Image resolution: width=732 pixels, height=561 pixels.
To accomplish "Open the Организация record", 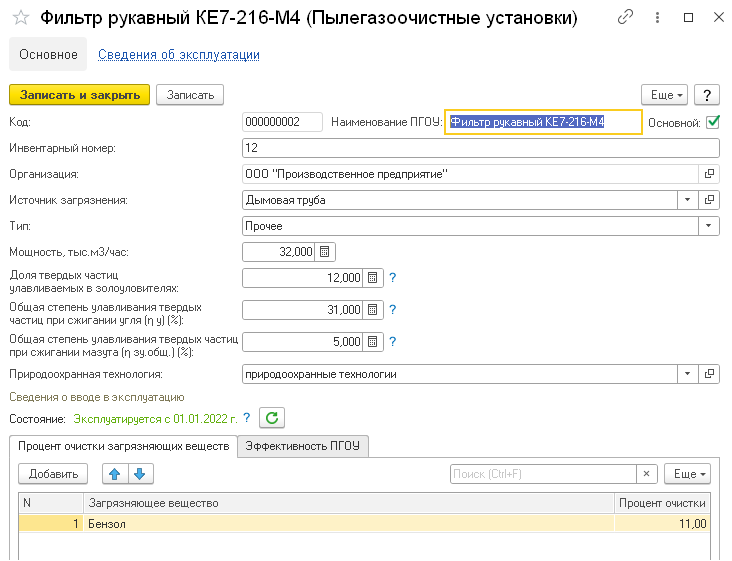I will coord(710,174).
